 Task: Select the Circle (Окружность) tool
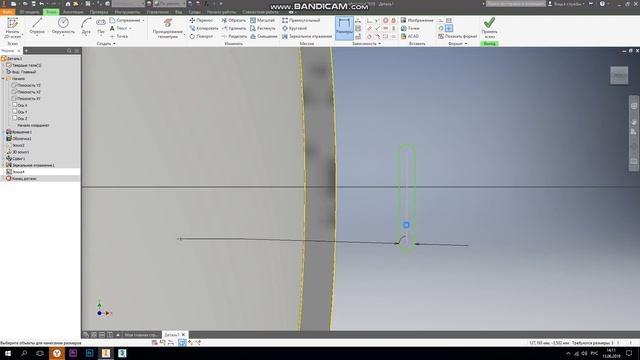click(63, 26)
